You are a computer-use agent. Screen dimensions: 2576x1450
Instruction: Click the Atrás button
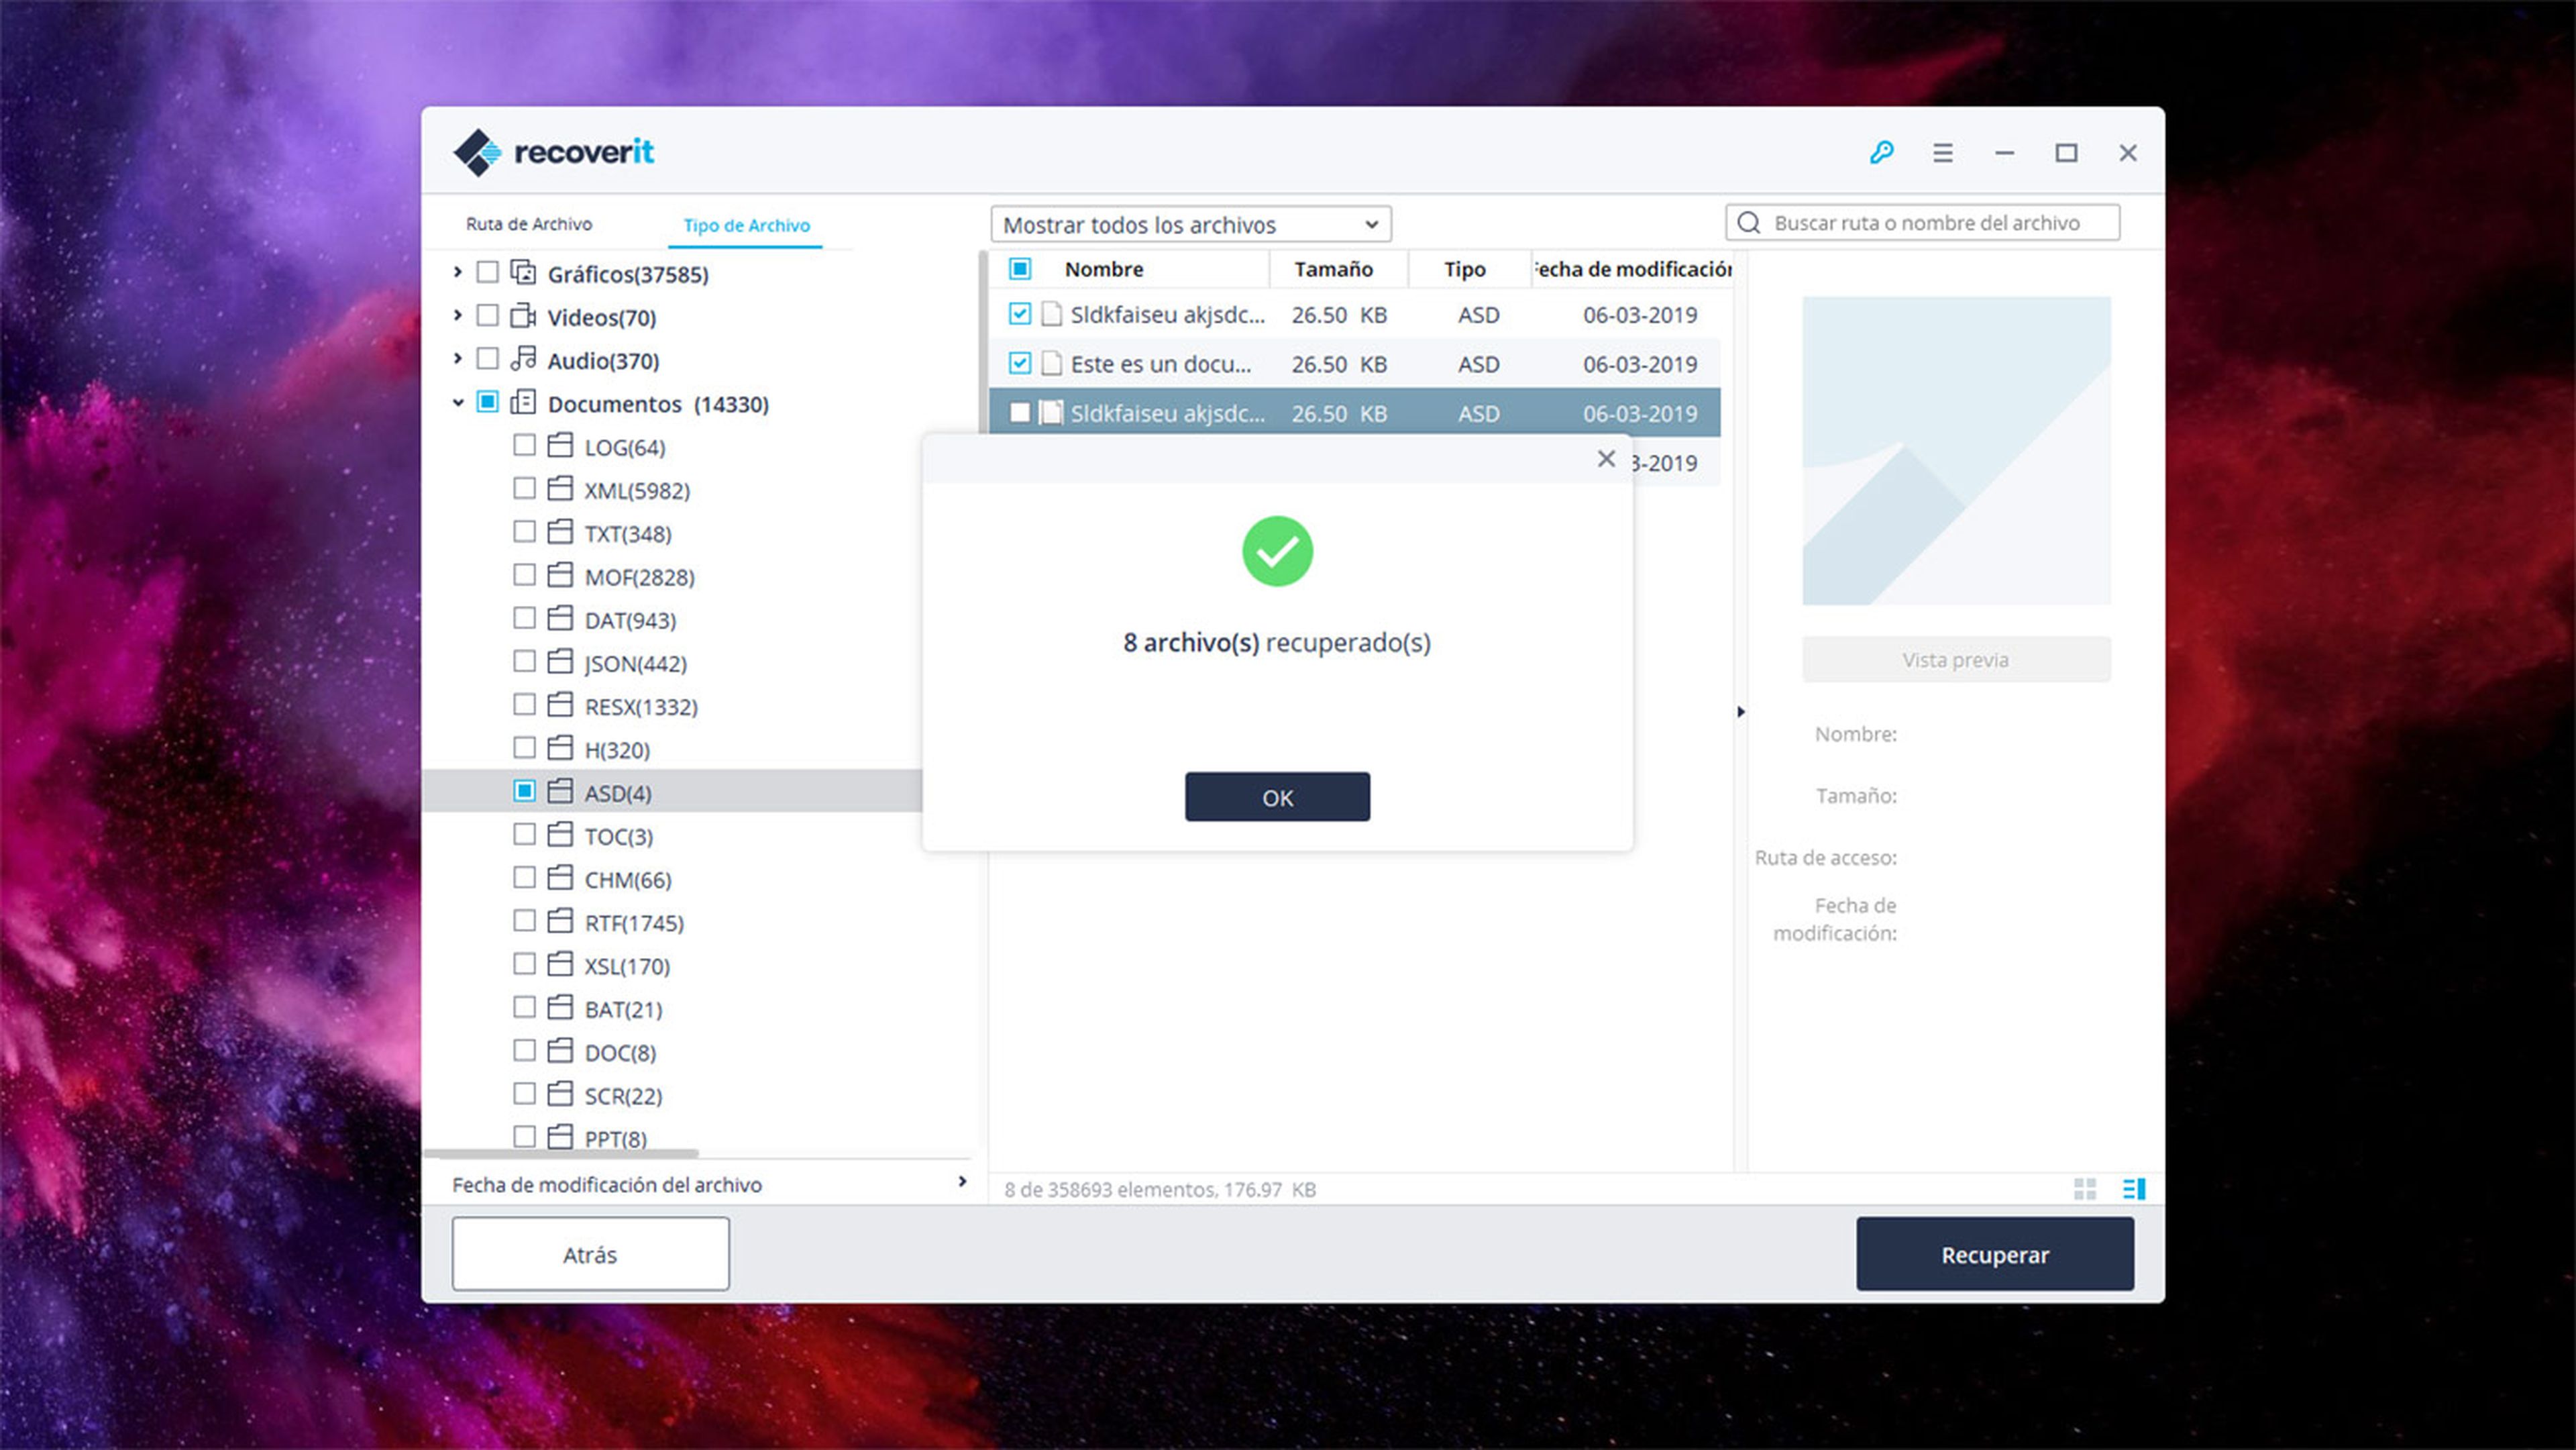click(590, 1254)
